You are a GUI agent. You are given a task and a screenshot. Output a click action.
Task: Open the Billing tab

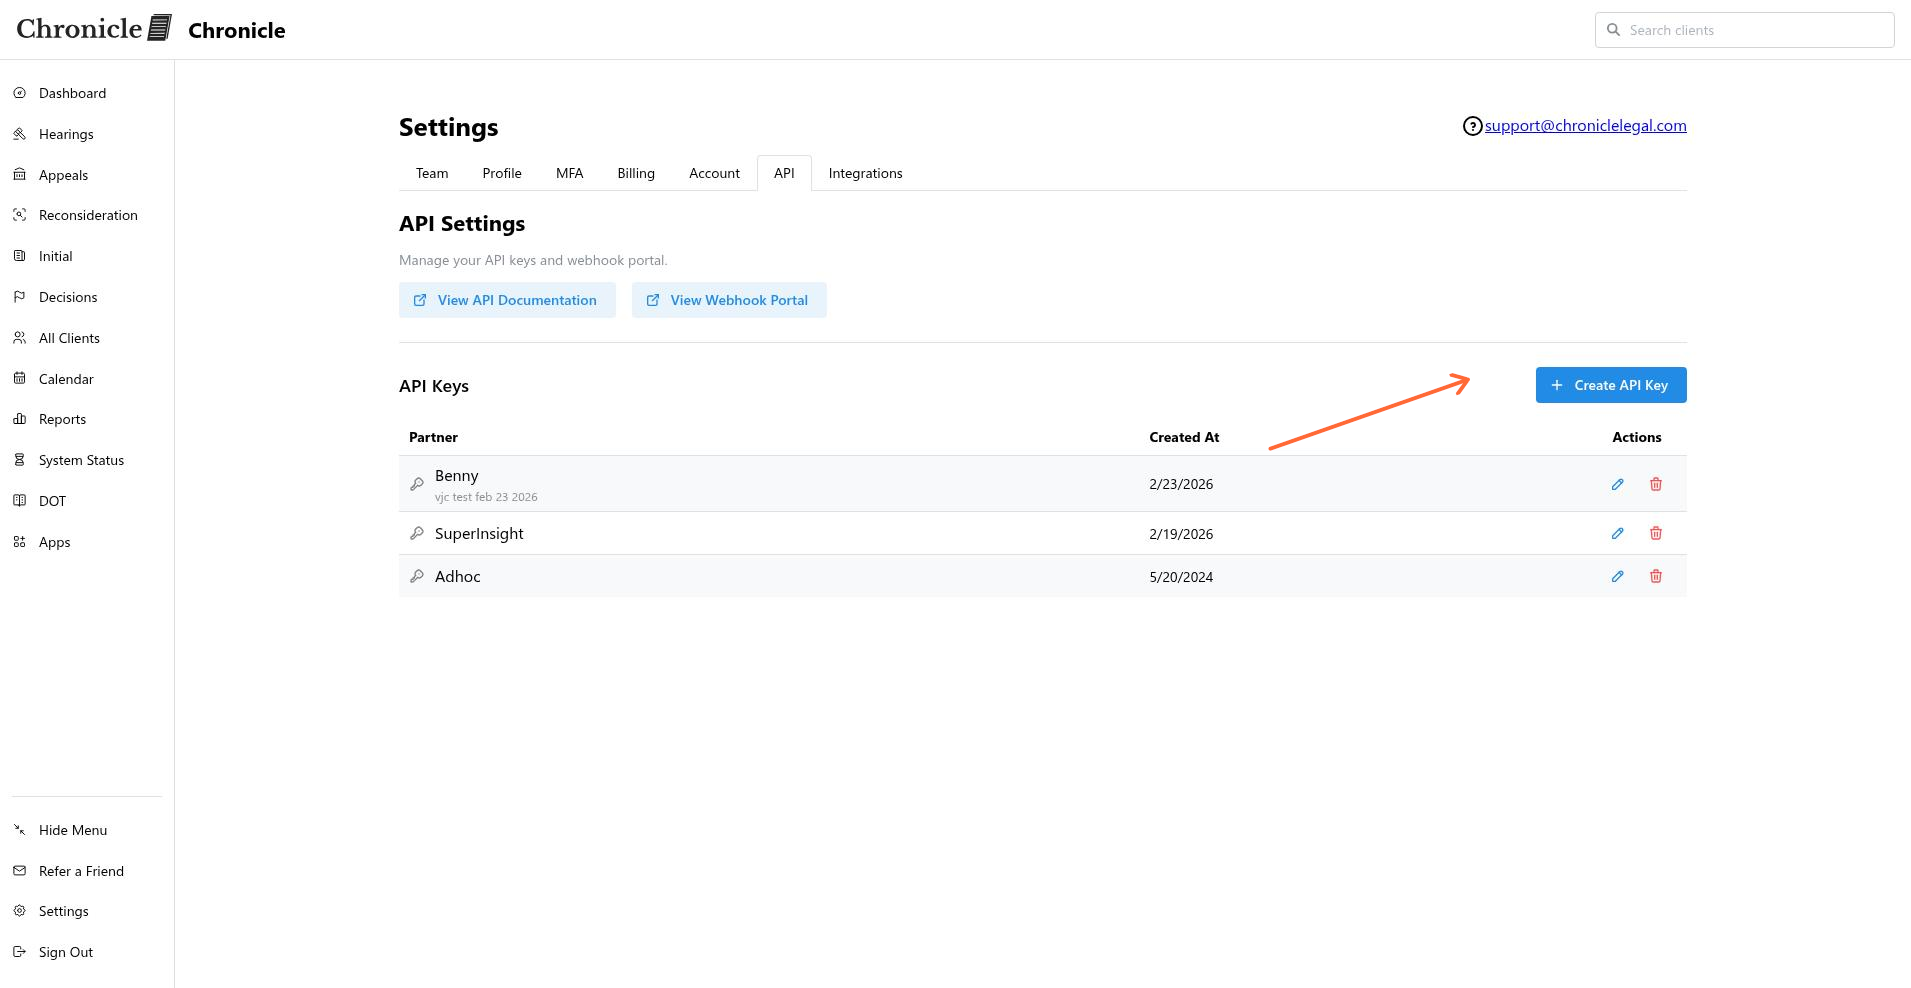coord(636,173)
